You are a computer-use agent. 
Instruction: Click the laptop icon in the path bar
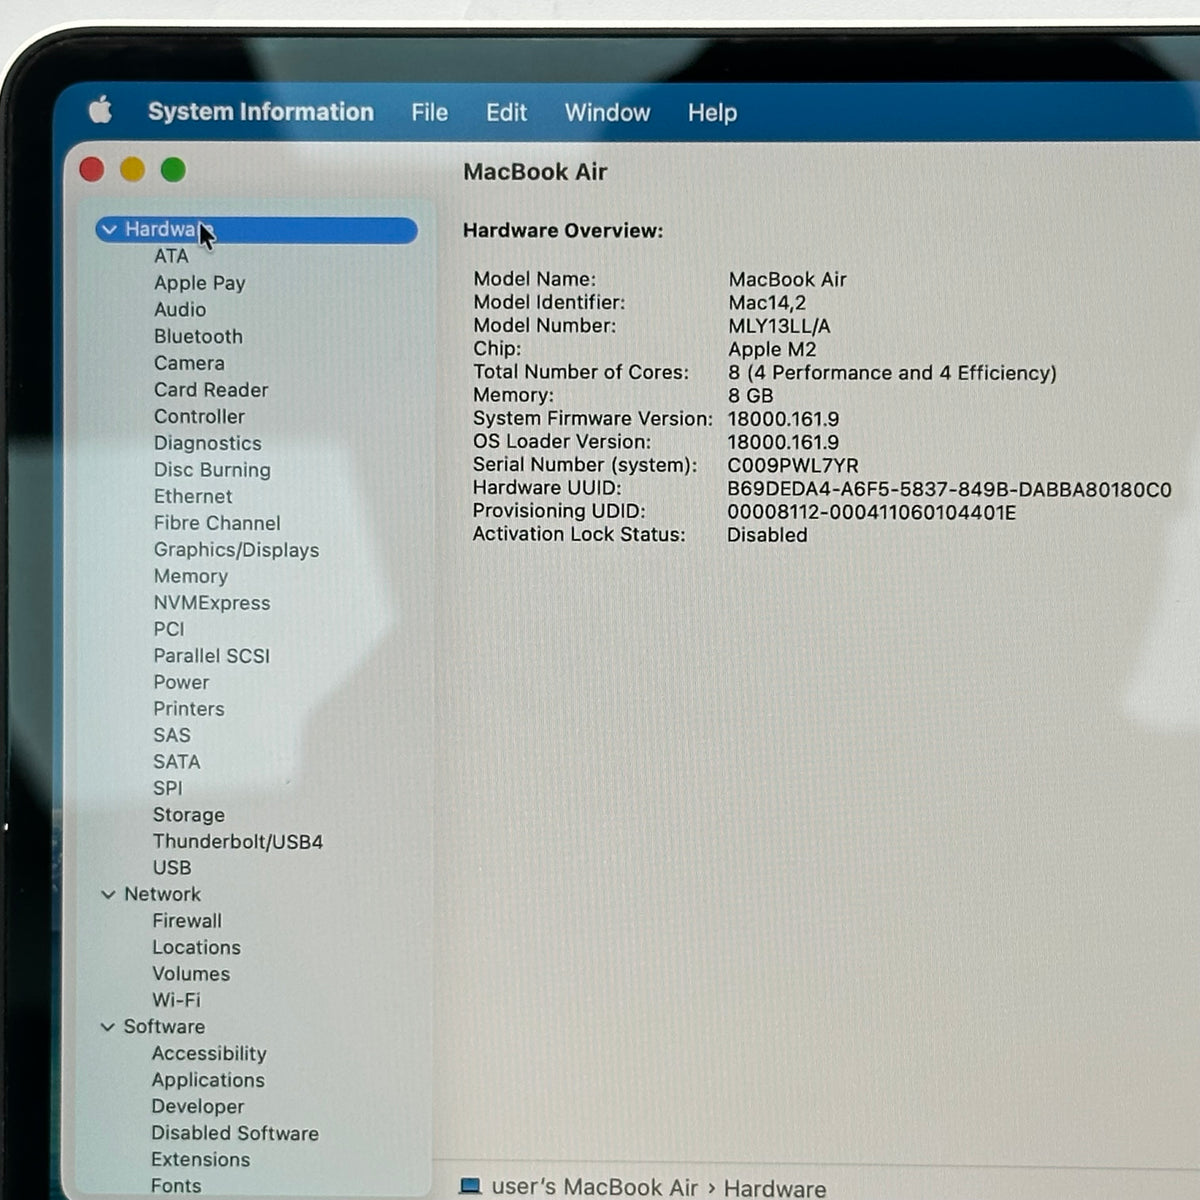(x=469, y=1186)
